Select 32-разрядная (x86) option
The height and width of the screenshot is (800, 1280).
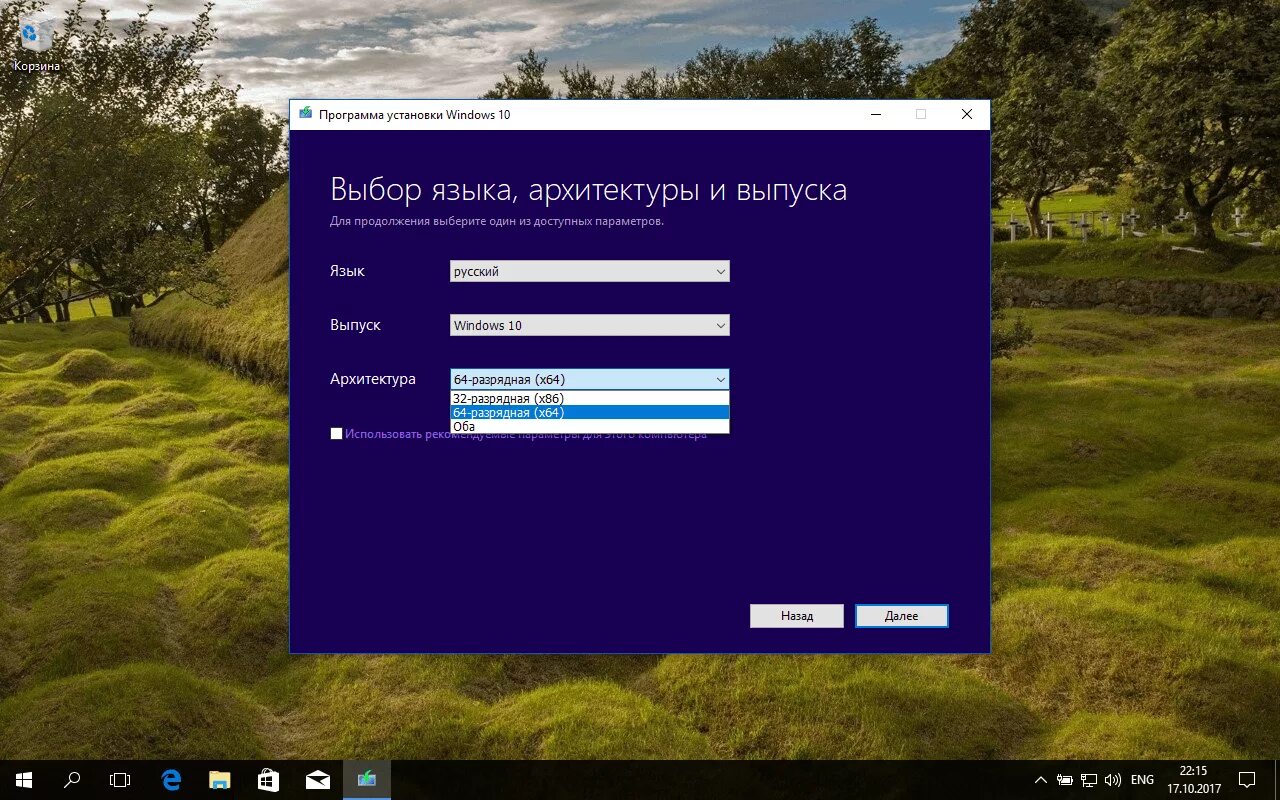(590, 398)
